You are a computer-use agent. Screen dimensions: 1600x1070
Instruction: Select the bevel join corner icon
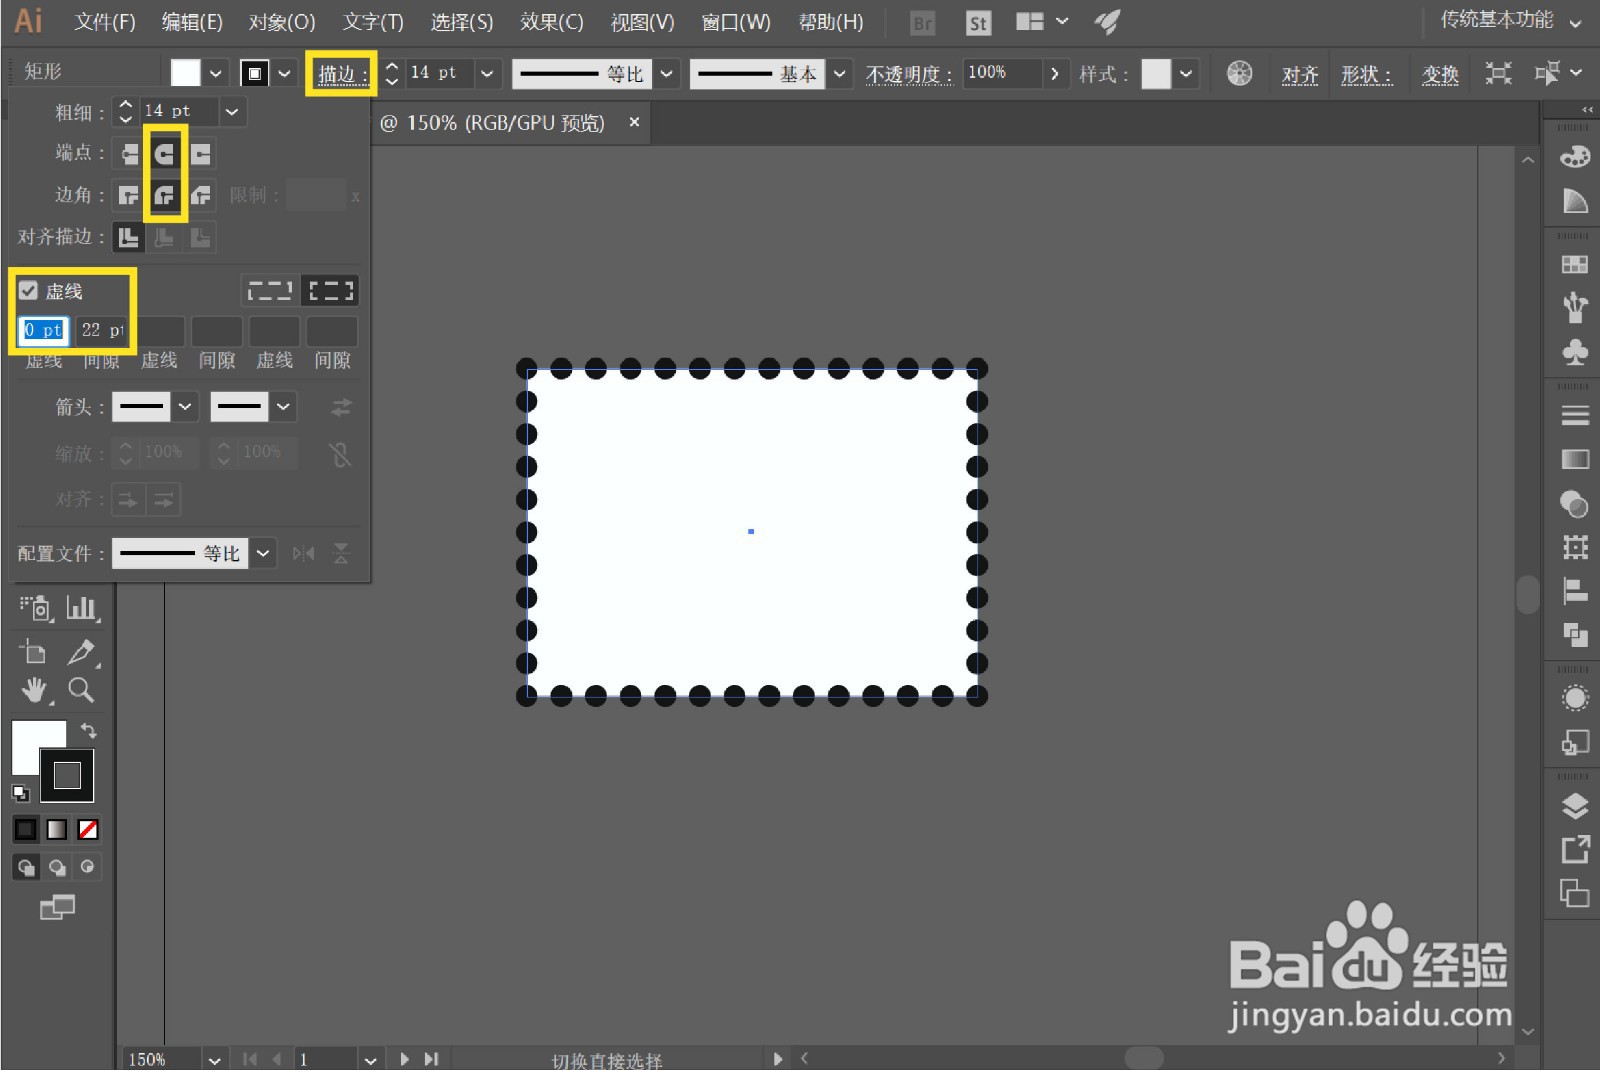(x=201, y=195)
